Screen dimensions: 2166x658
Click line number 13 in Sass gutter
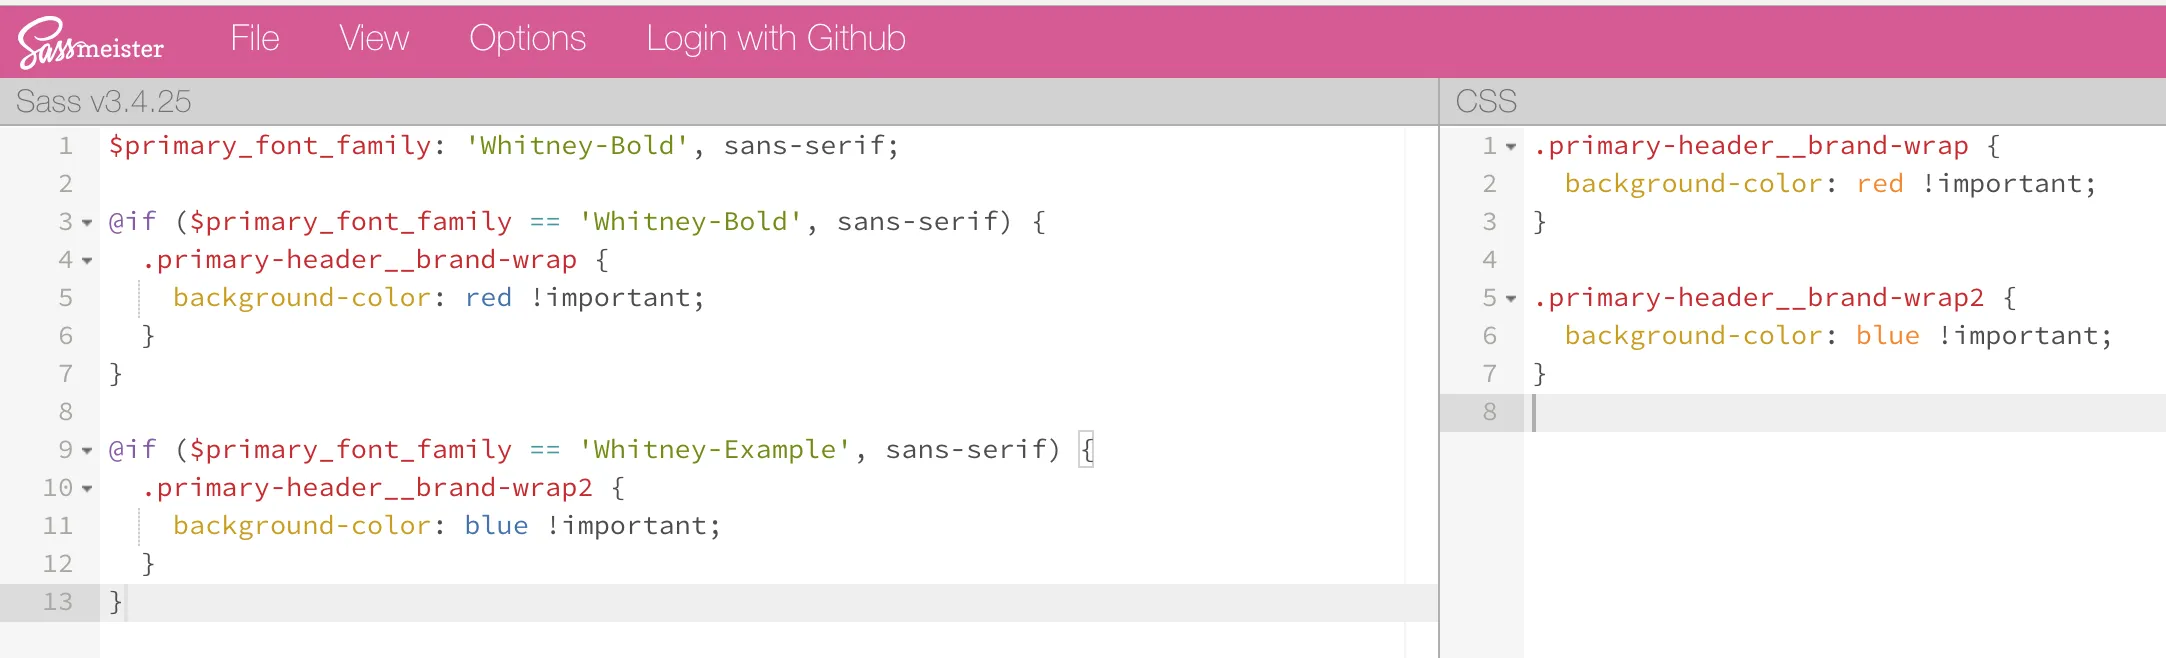tap(57, 602)
